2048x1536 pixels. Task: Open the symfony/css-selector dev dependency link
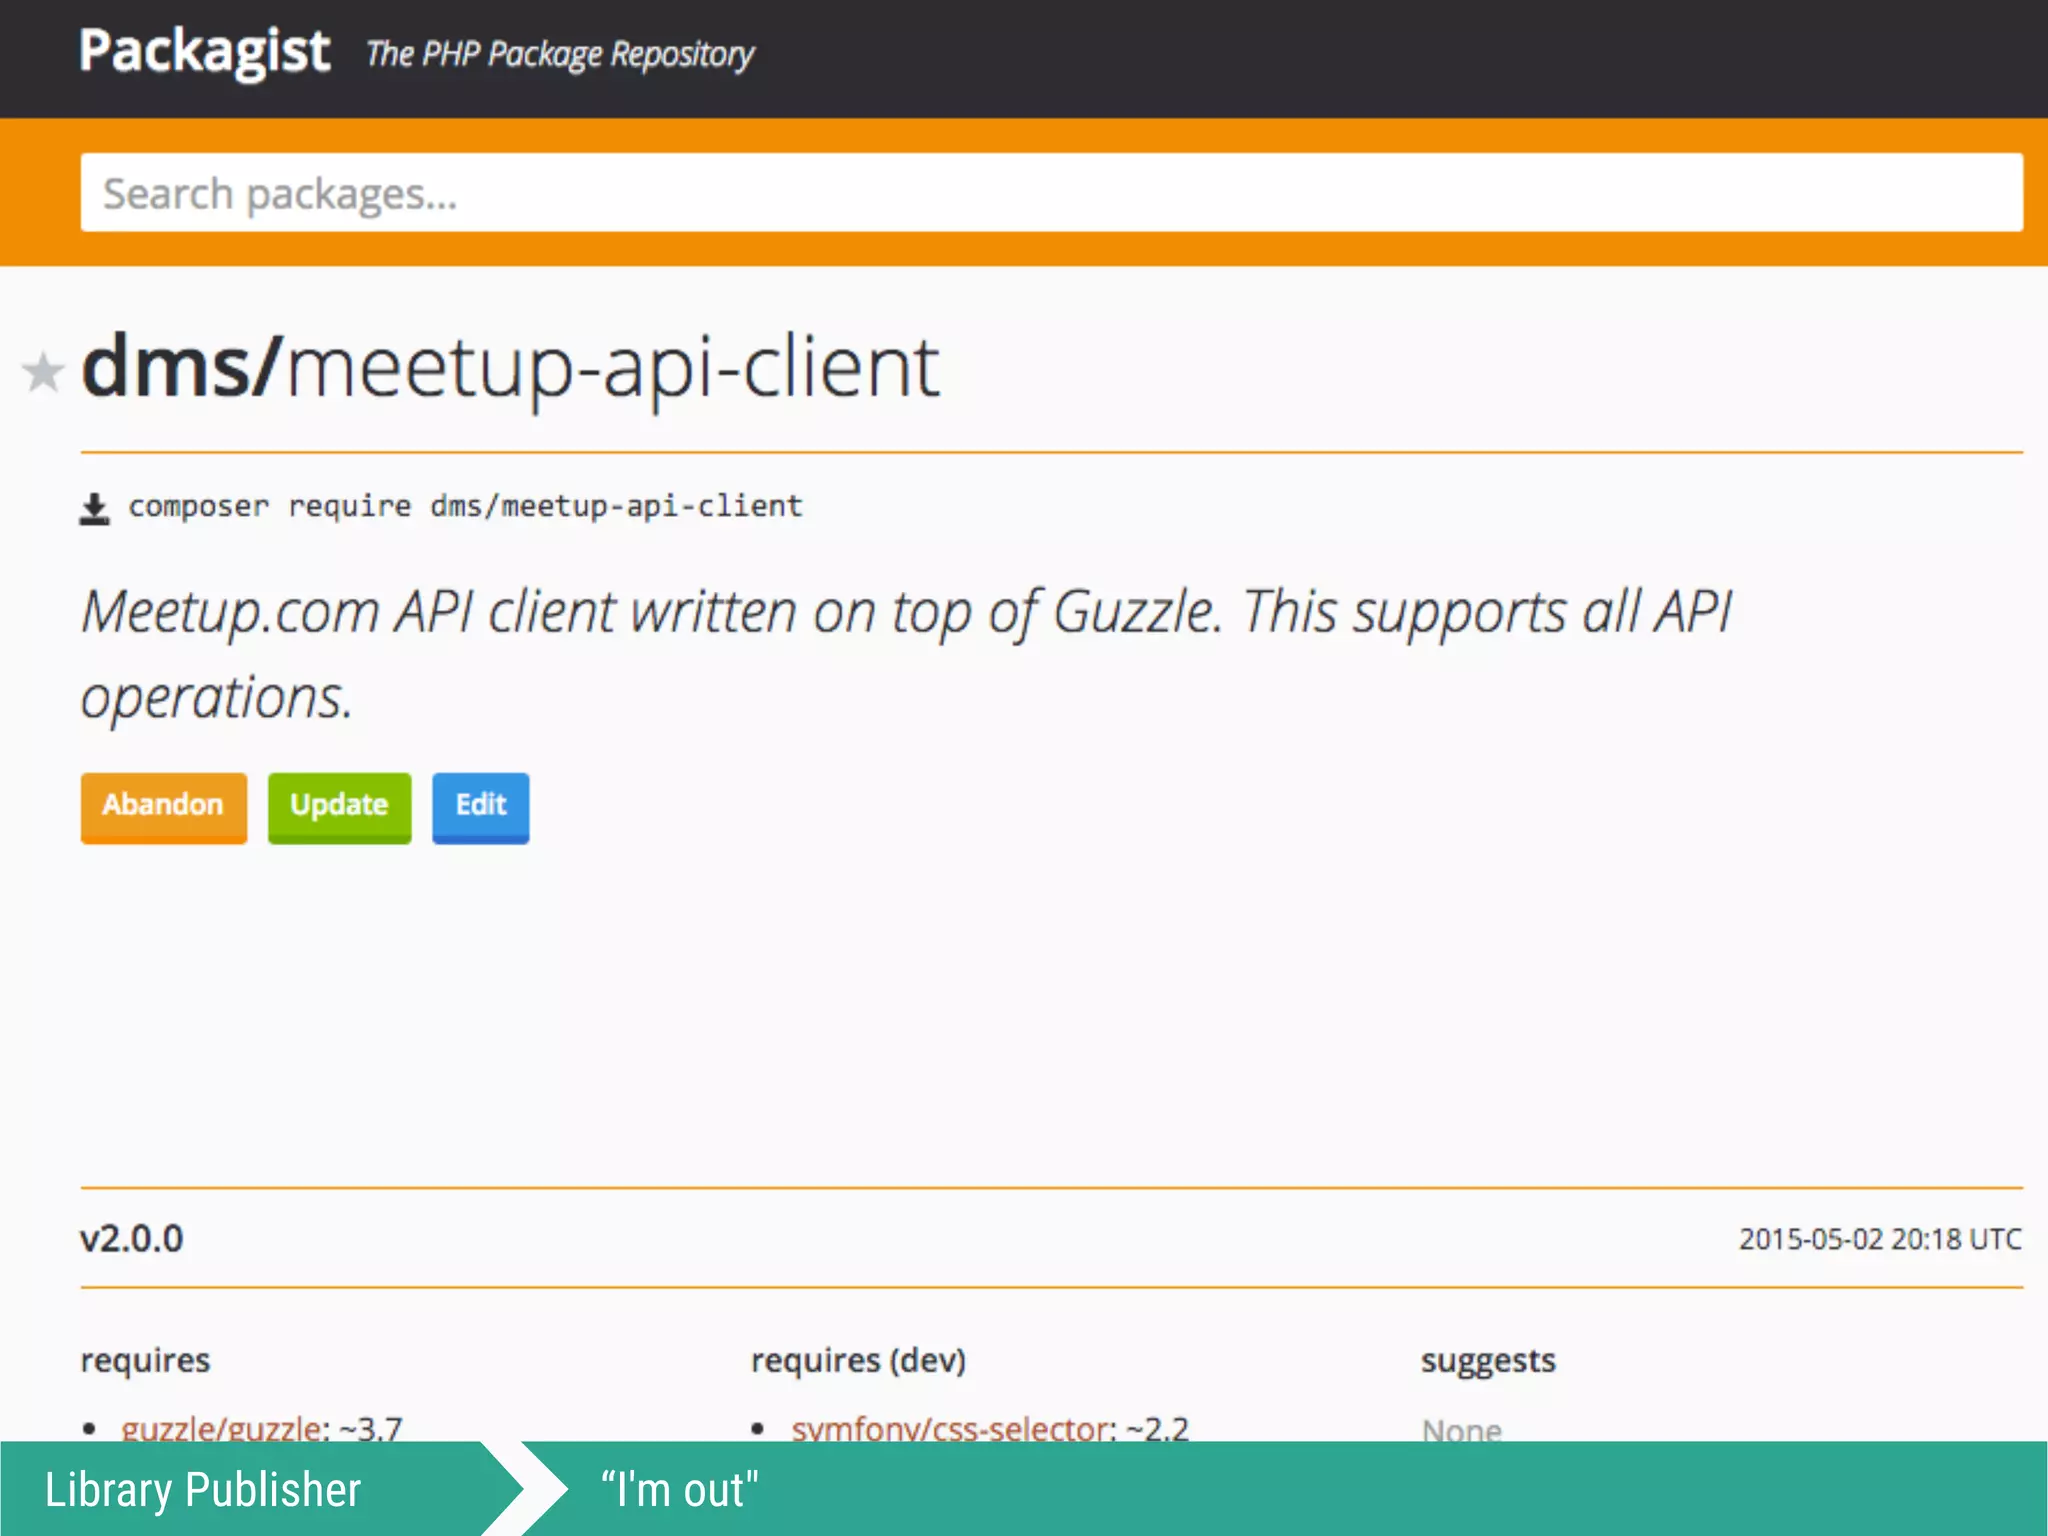952,1428
